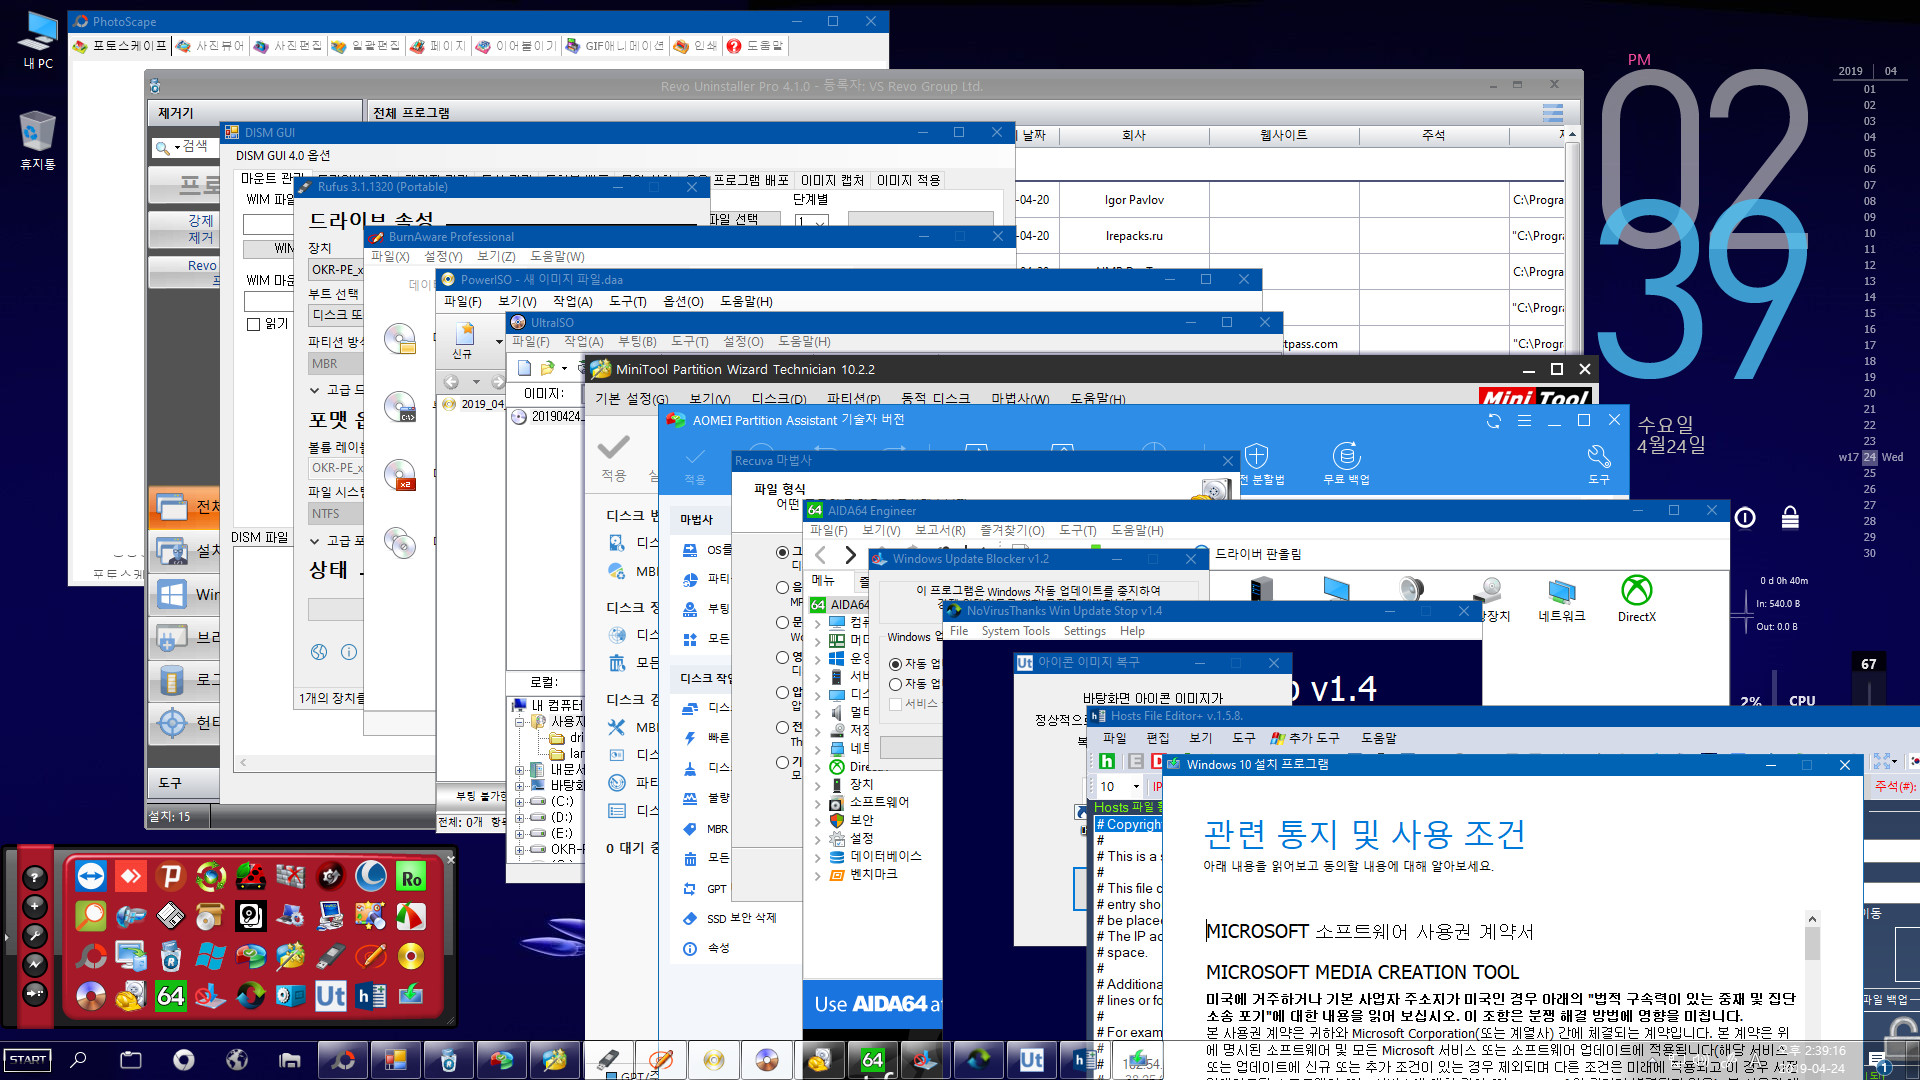Launch Hosts File Editor from the launcher panel
Screen dimensions: 1920x1080
click(x=371, y=995)
